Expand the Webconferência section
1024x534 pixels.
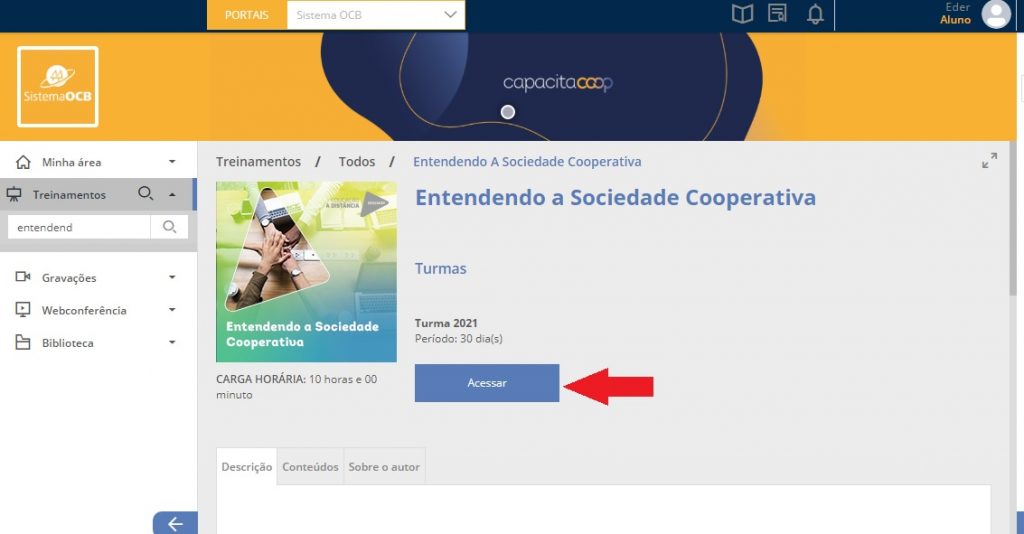point(97,310)
